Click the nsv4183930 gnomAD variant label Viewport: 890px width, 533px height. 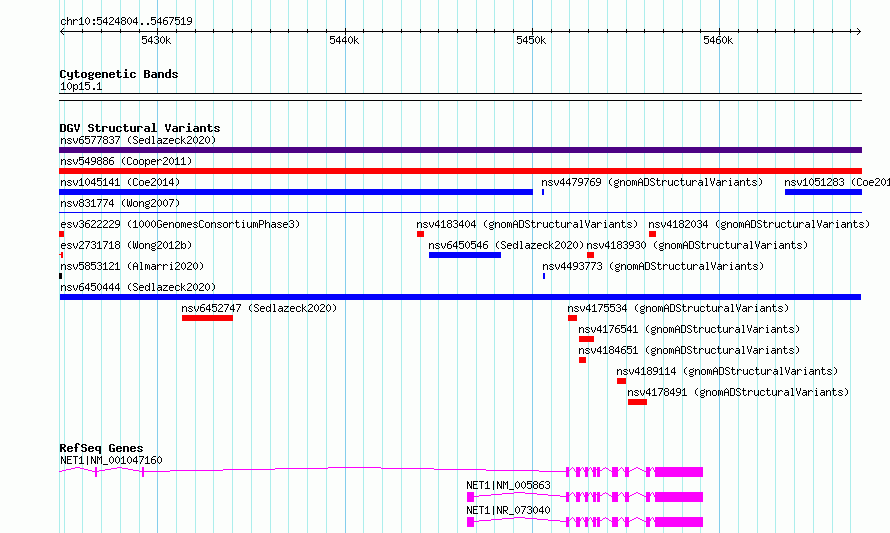point(697,245)
